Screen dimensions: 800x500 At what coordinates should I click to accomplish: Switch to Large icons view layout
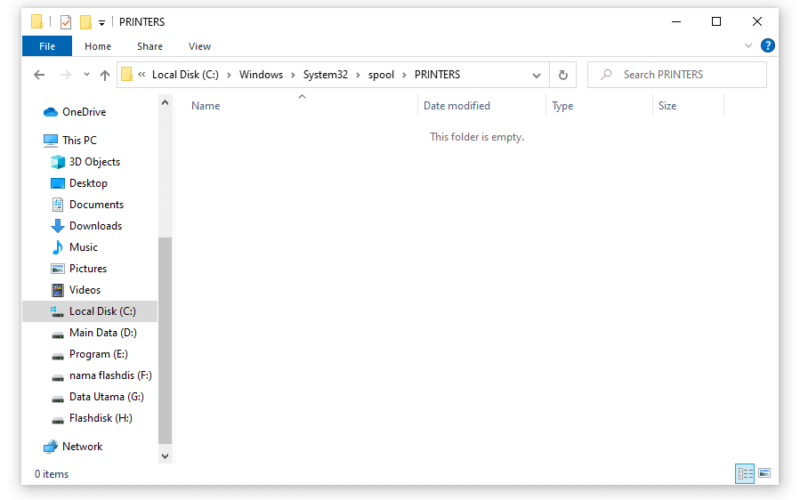pyautogui.click(x=764, y=473)
